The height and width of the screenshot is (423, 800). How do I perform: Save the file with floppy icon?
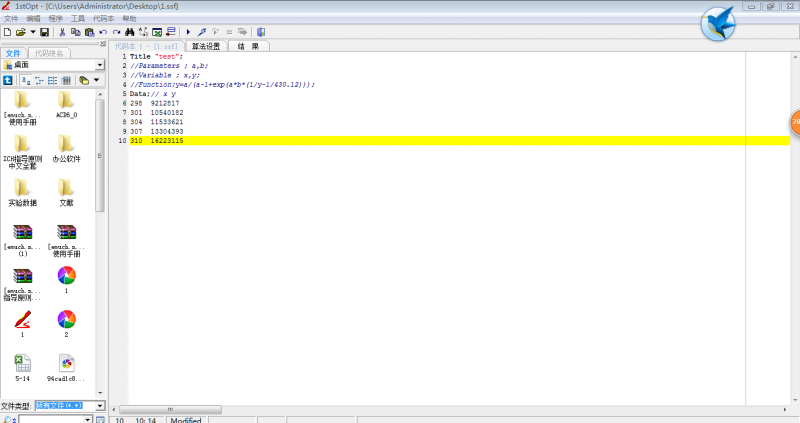[x=44, y=32]
